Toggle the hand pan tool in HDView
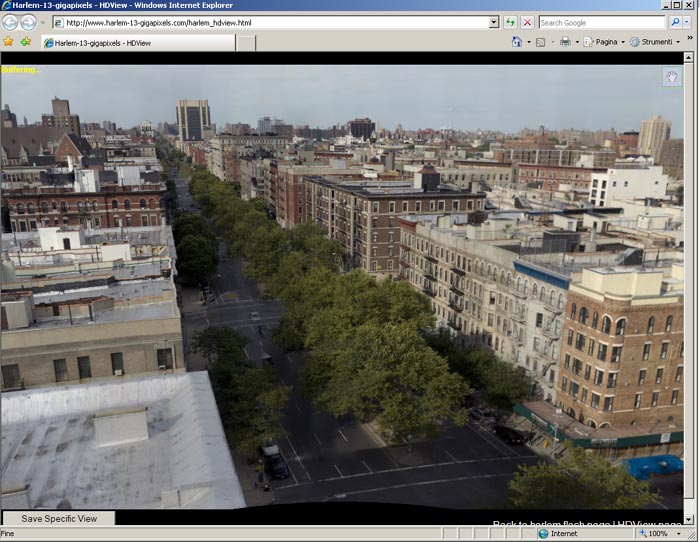Viewport: 700px width, 542px height. [671, 78]
